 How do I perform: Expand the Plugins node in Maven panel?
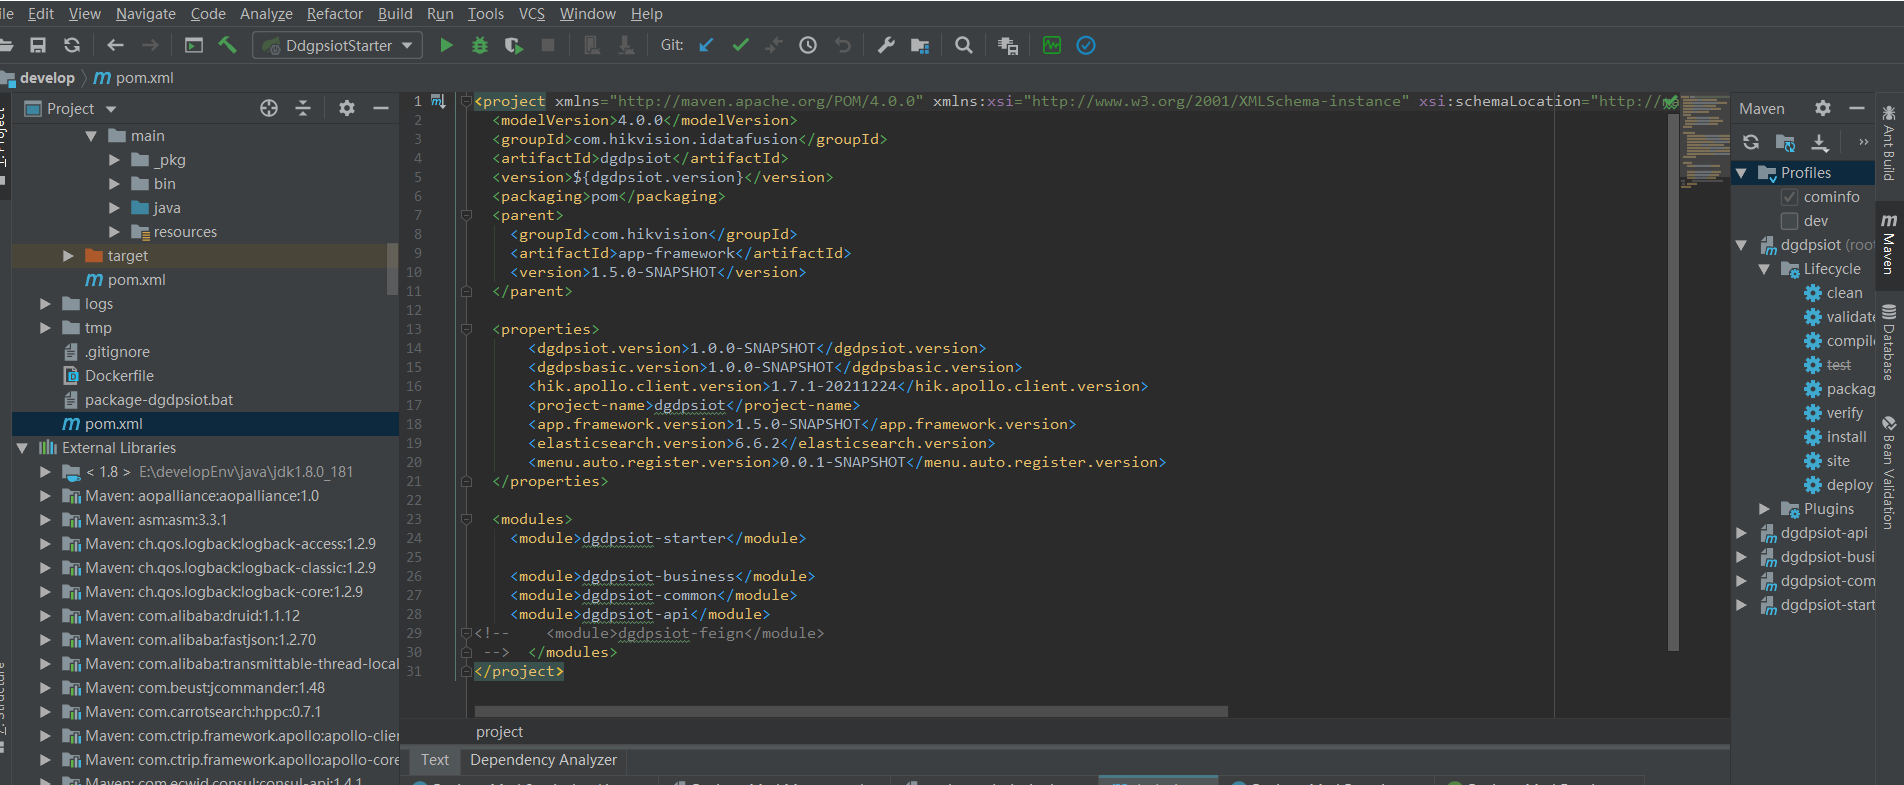click(x=1765, y=509)
